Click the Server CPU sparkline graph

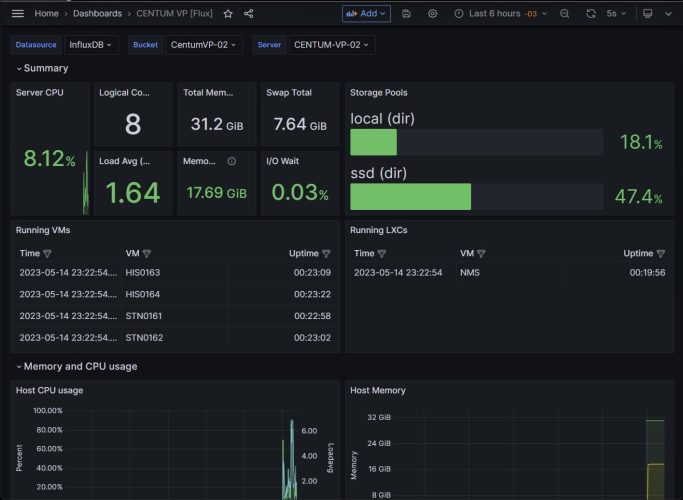[86, 183]
